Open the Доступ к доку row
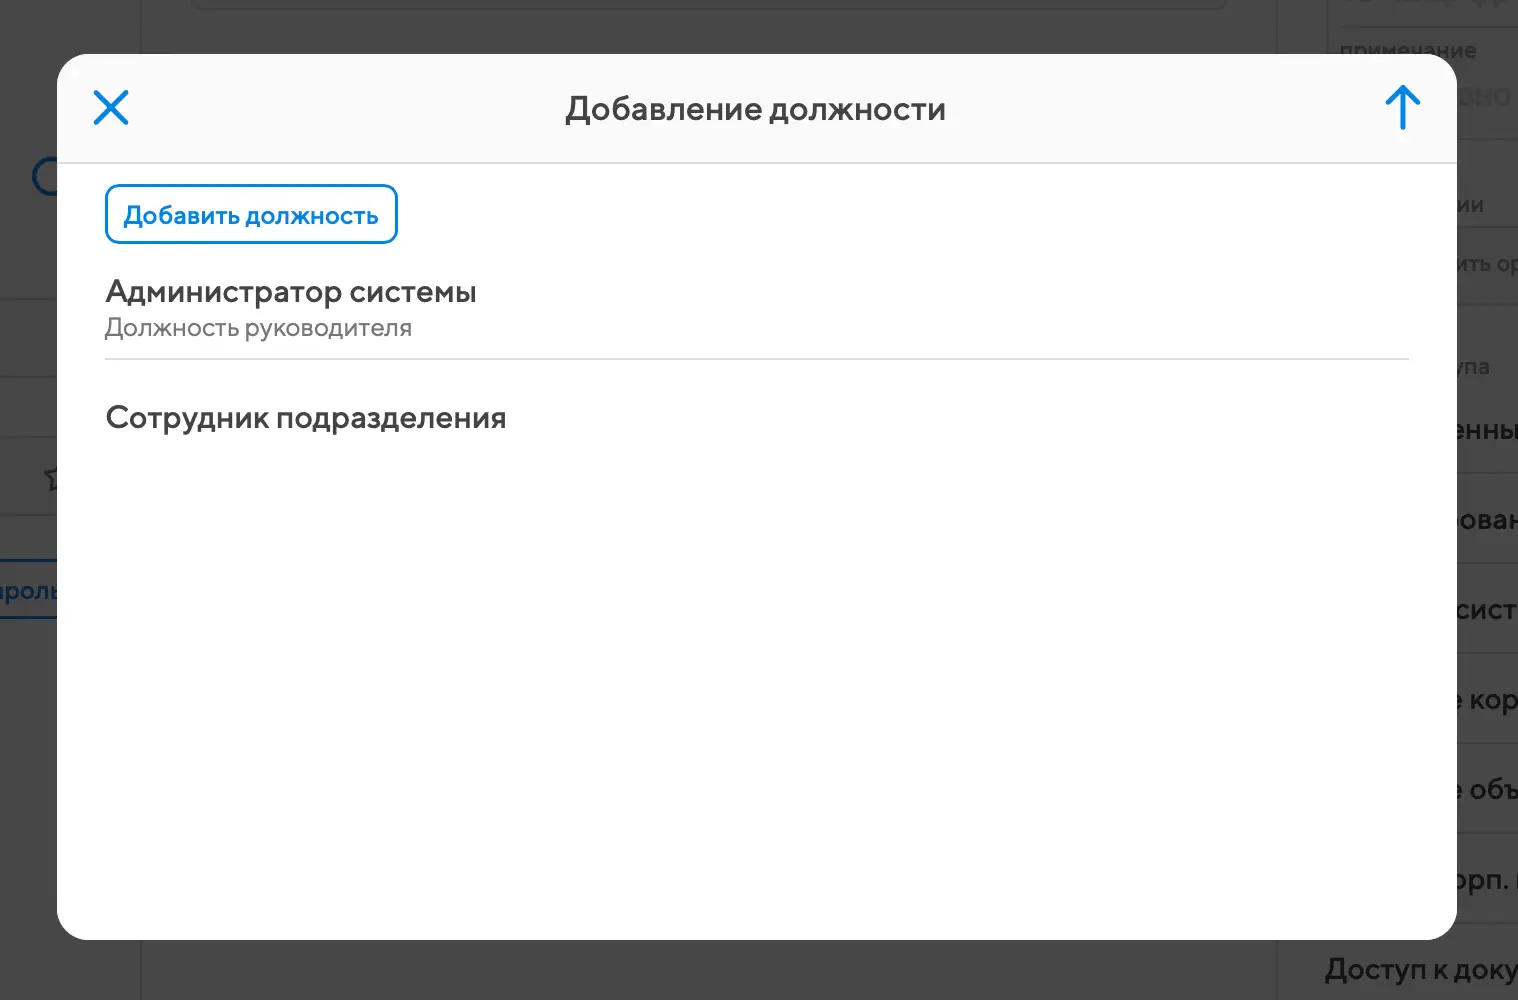Viewport: 1518px width, 1000px height. coord(1420,969)
